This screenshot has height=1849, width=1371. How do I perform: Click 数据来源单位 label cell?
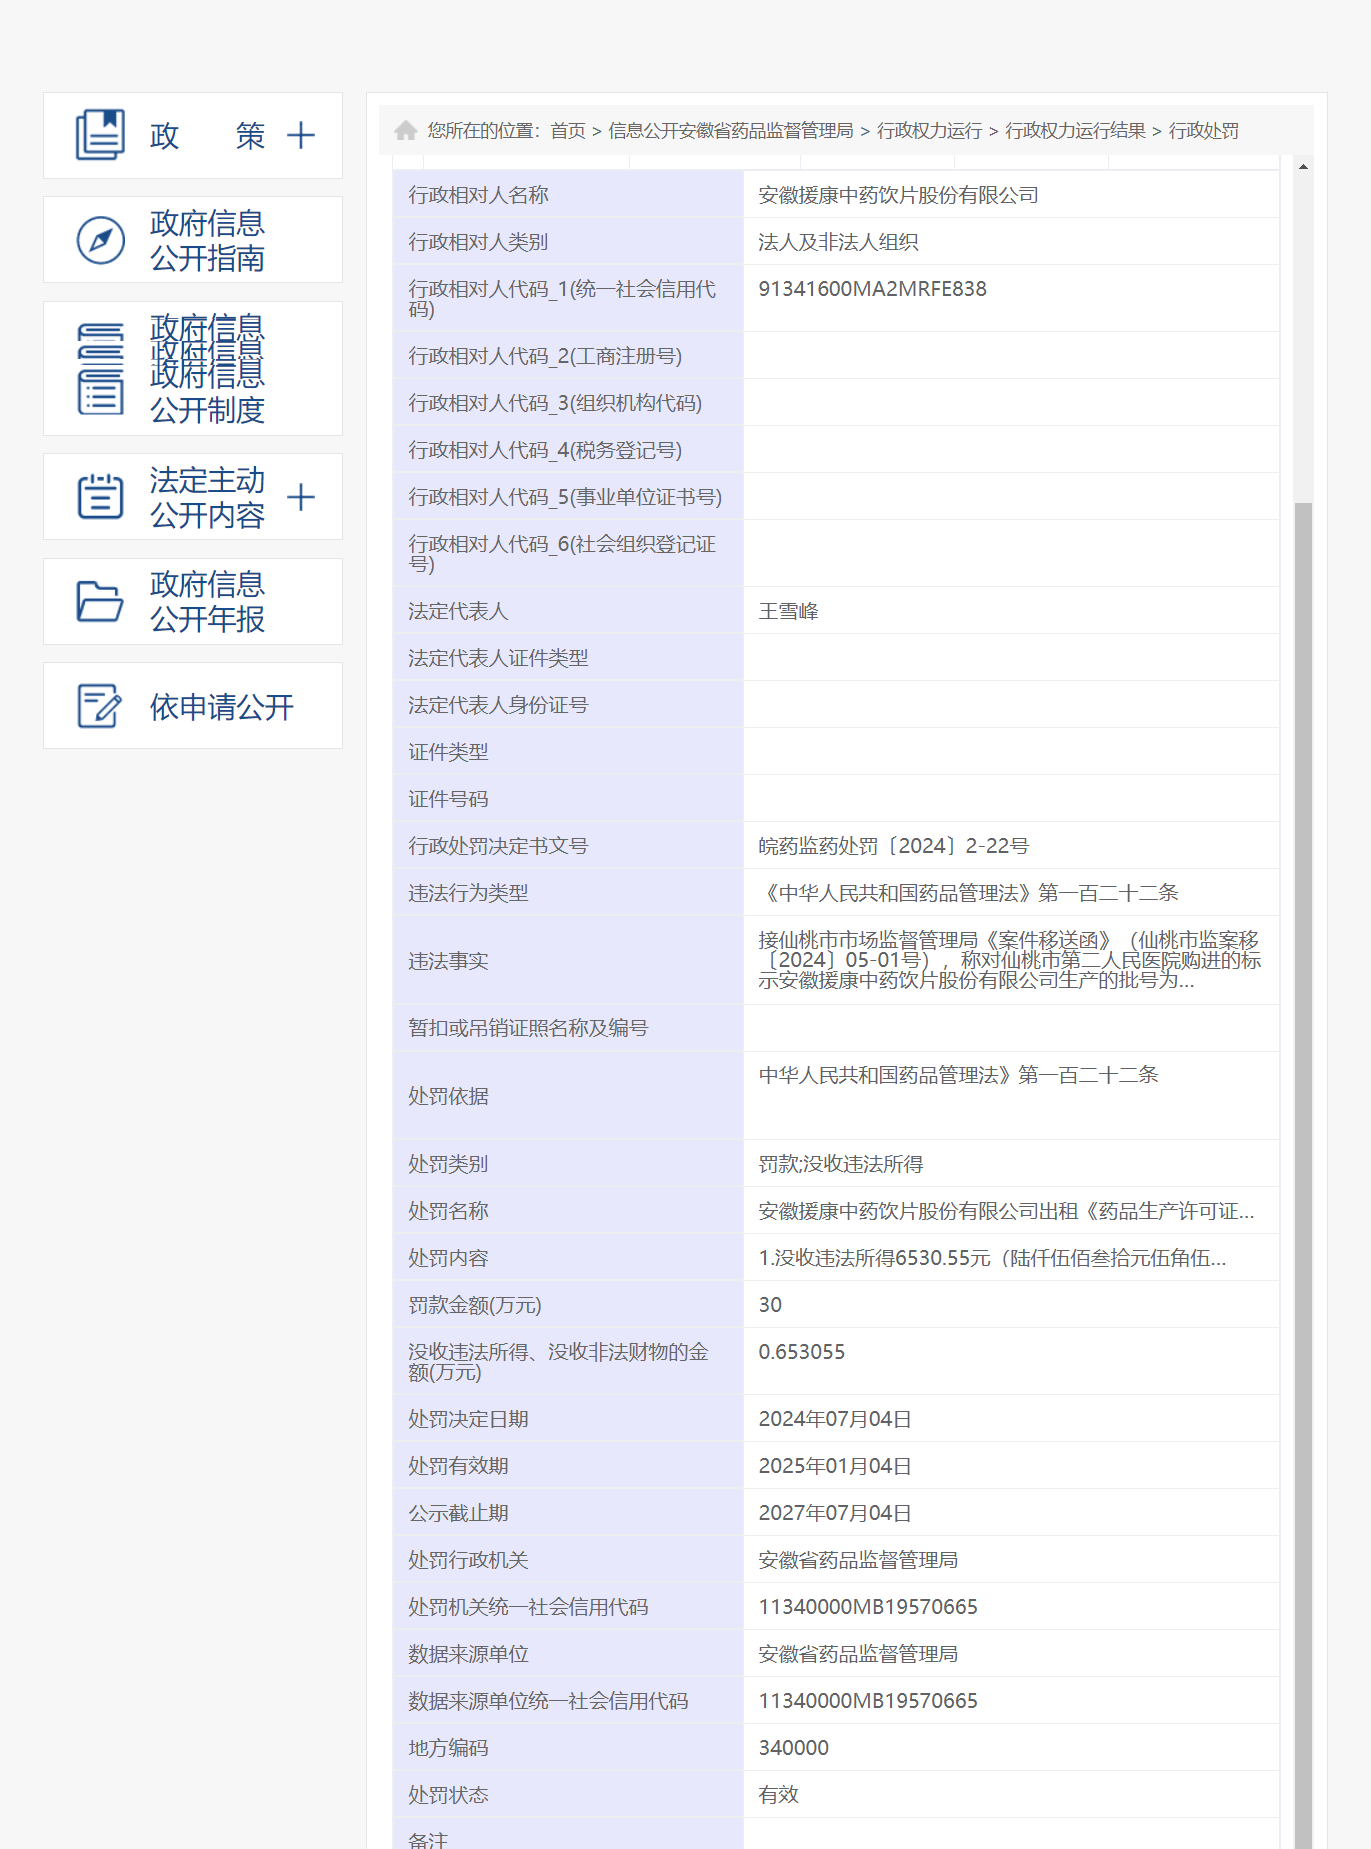point(568,1654)
